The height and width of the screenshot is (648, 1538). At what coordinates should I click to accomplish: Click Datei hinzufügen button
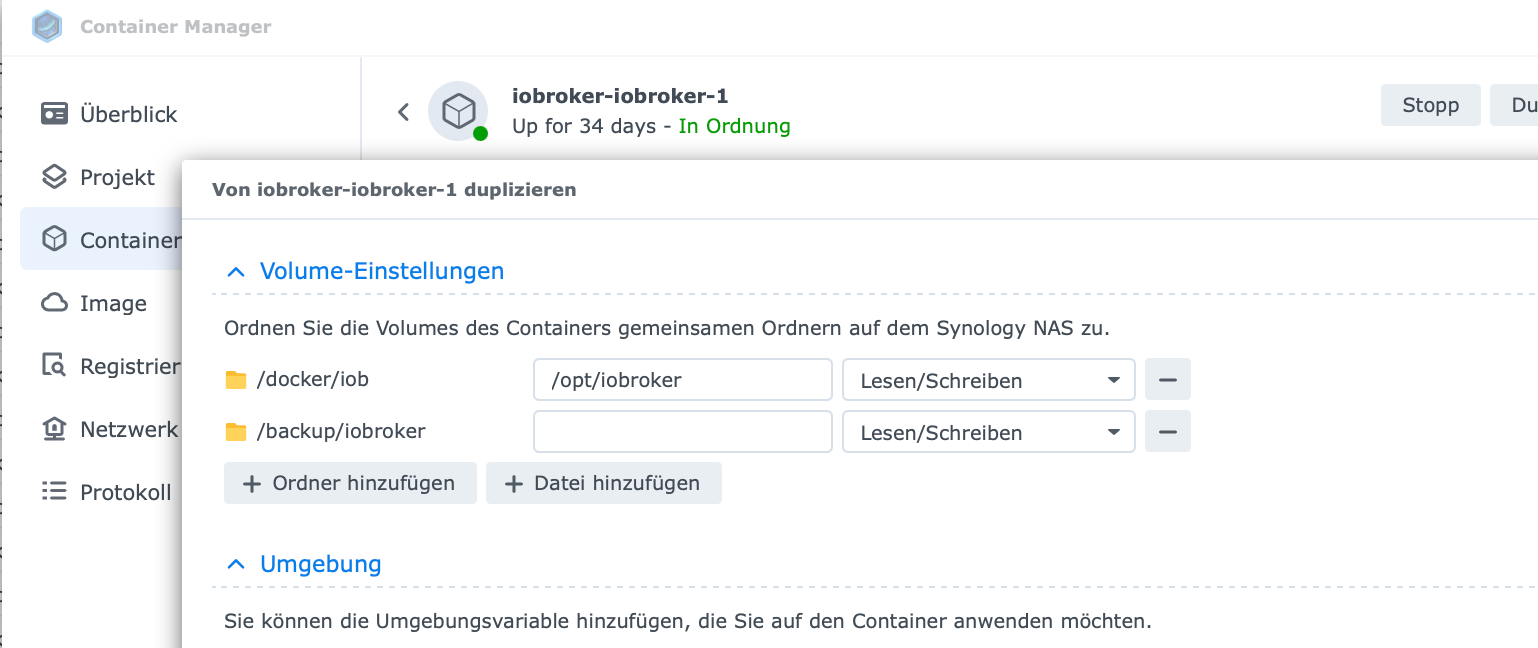pos(603,484)
